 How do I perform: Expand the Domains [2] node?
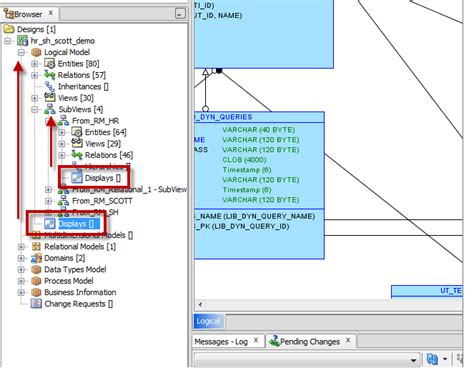coord(21,258)
